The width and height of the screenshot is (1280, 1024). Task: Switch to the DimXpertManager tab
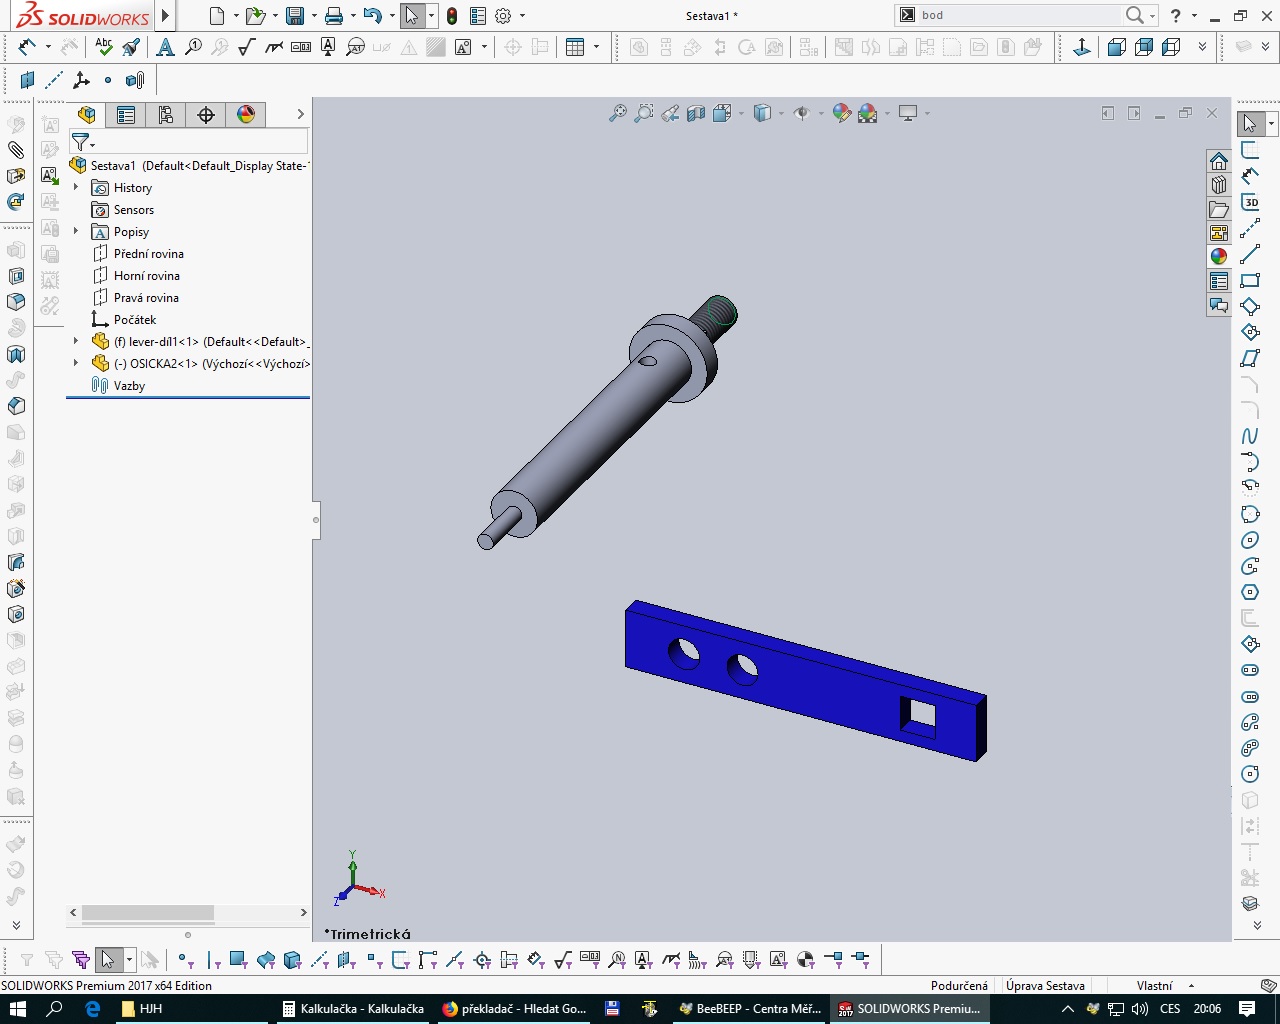(x=206, y=115)
